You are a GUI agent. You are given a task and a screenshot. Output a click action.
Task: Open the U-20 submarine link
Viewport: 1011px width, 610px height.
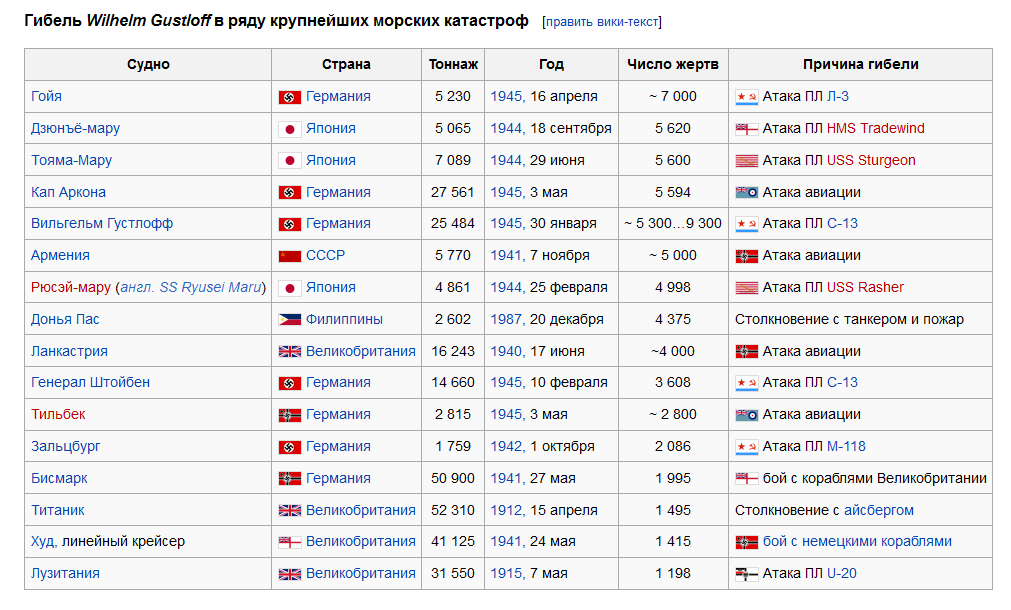coord(841,573)
